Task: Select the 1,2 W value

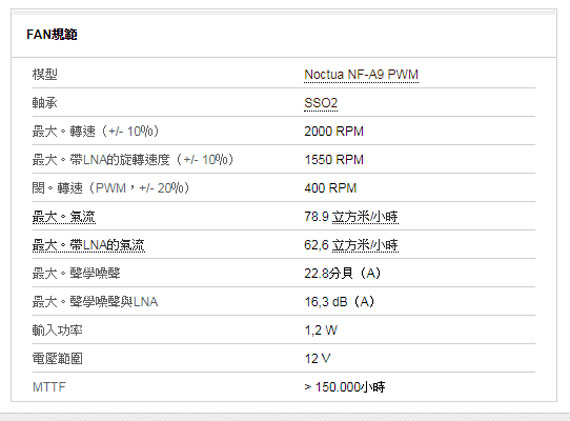Action: [x=321, y=330]
